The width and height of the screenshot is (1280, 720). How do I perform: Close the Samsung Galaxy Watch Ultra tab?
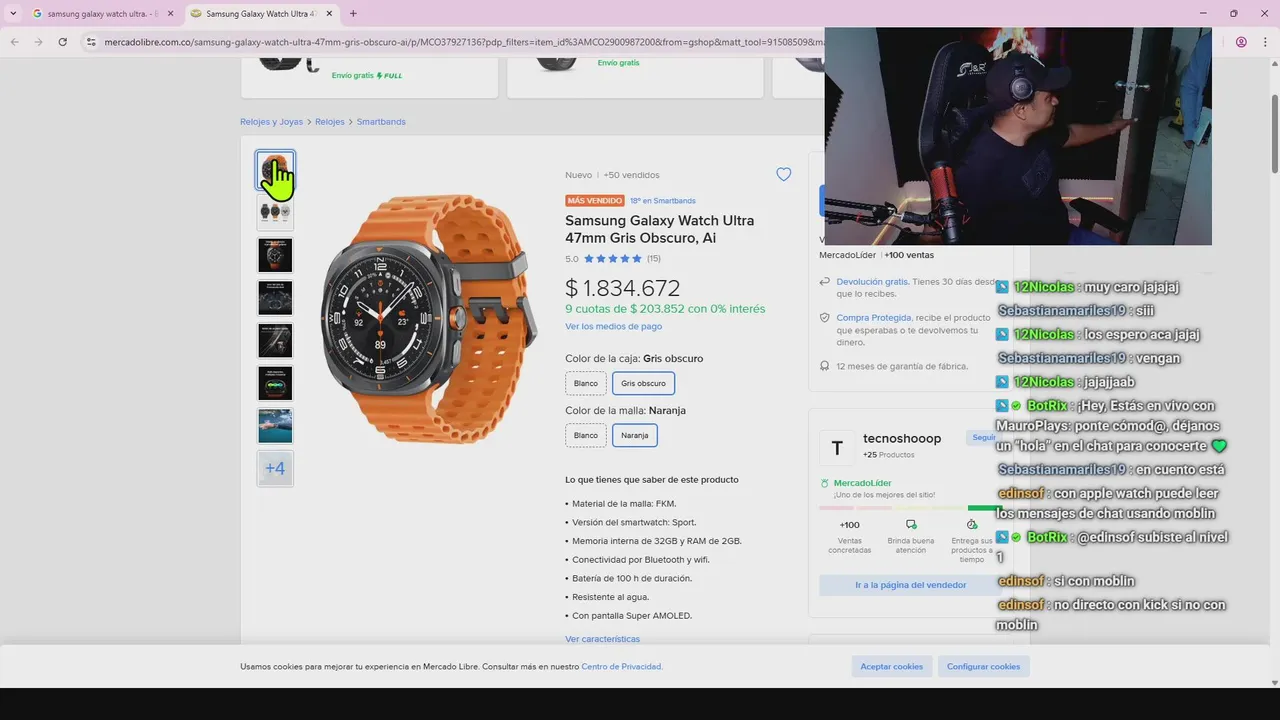coord(331,14)
